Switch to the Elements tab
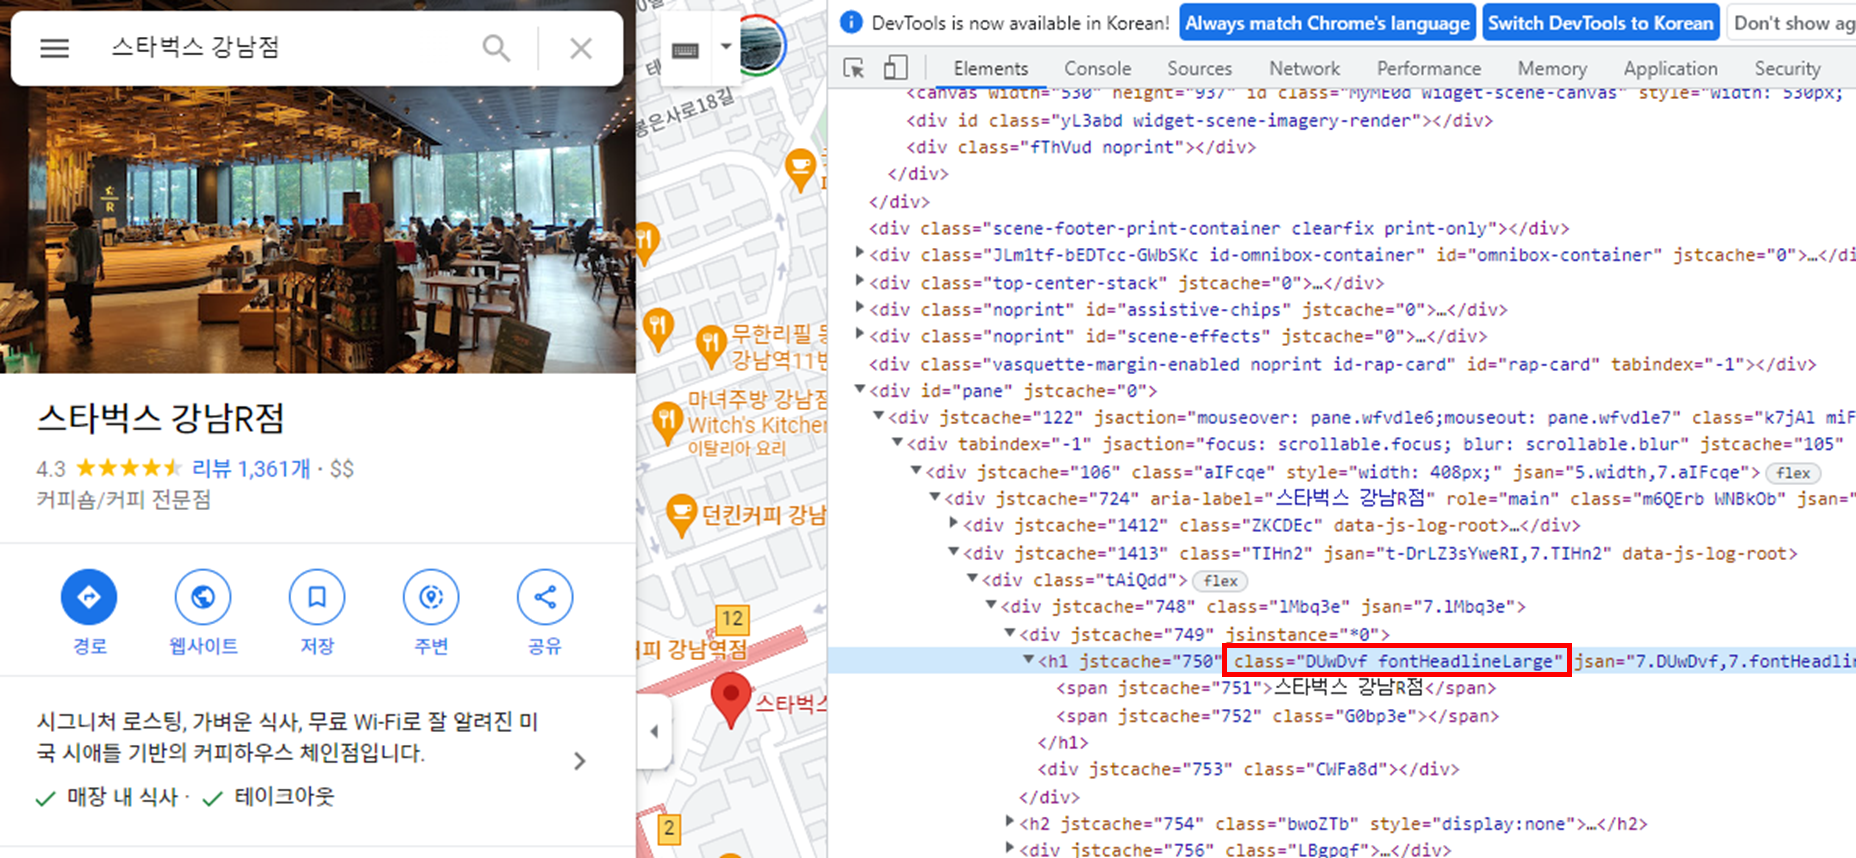 [990, 68]
